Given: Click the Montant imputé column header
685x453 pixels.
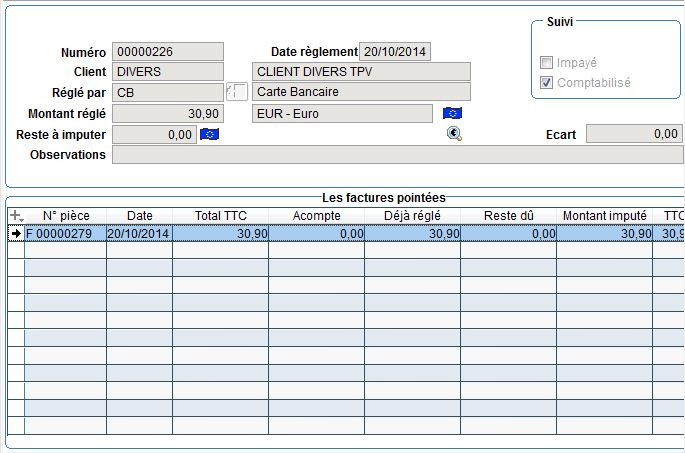Looking at the screenshot, I should 604,216.
